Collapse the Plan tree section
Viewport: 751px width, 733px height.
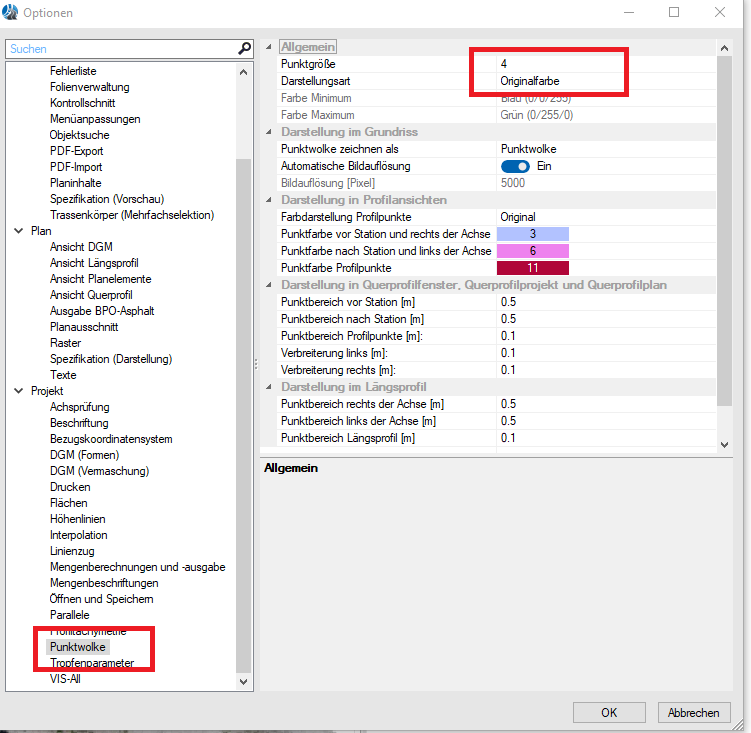point(19,231)
